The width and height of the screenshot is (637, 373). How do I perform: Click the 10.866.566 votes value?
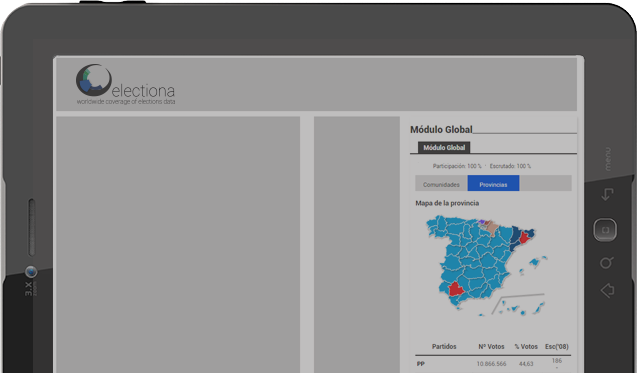(x=491, y=364)
